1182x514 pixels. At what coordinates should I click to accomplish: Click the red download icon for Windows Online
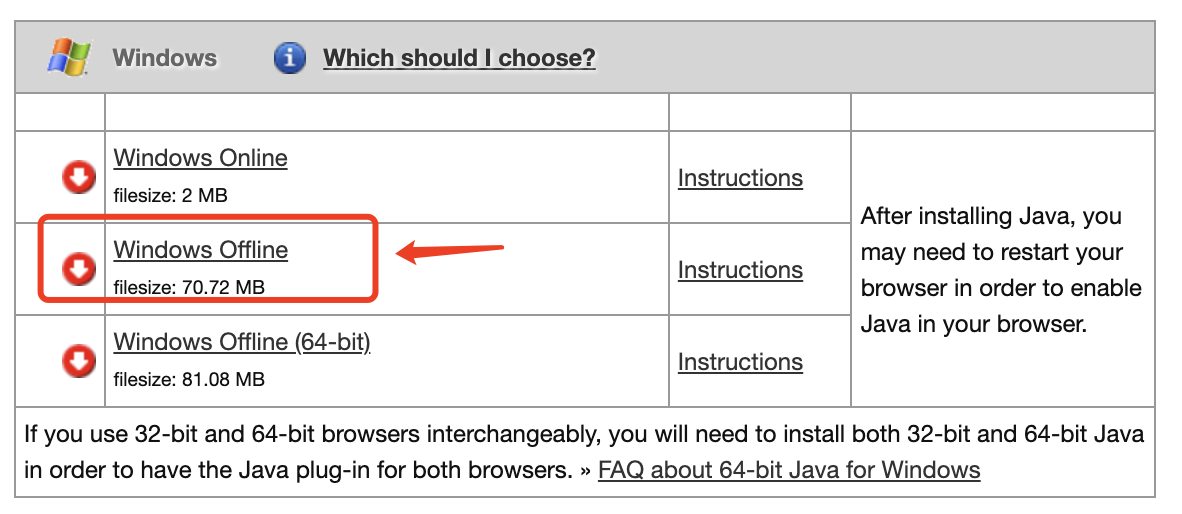coord(78,177)
